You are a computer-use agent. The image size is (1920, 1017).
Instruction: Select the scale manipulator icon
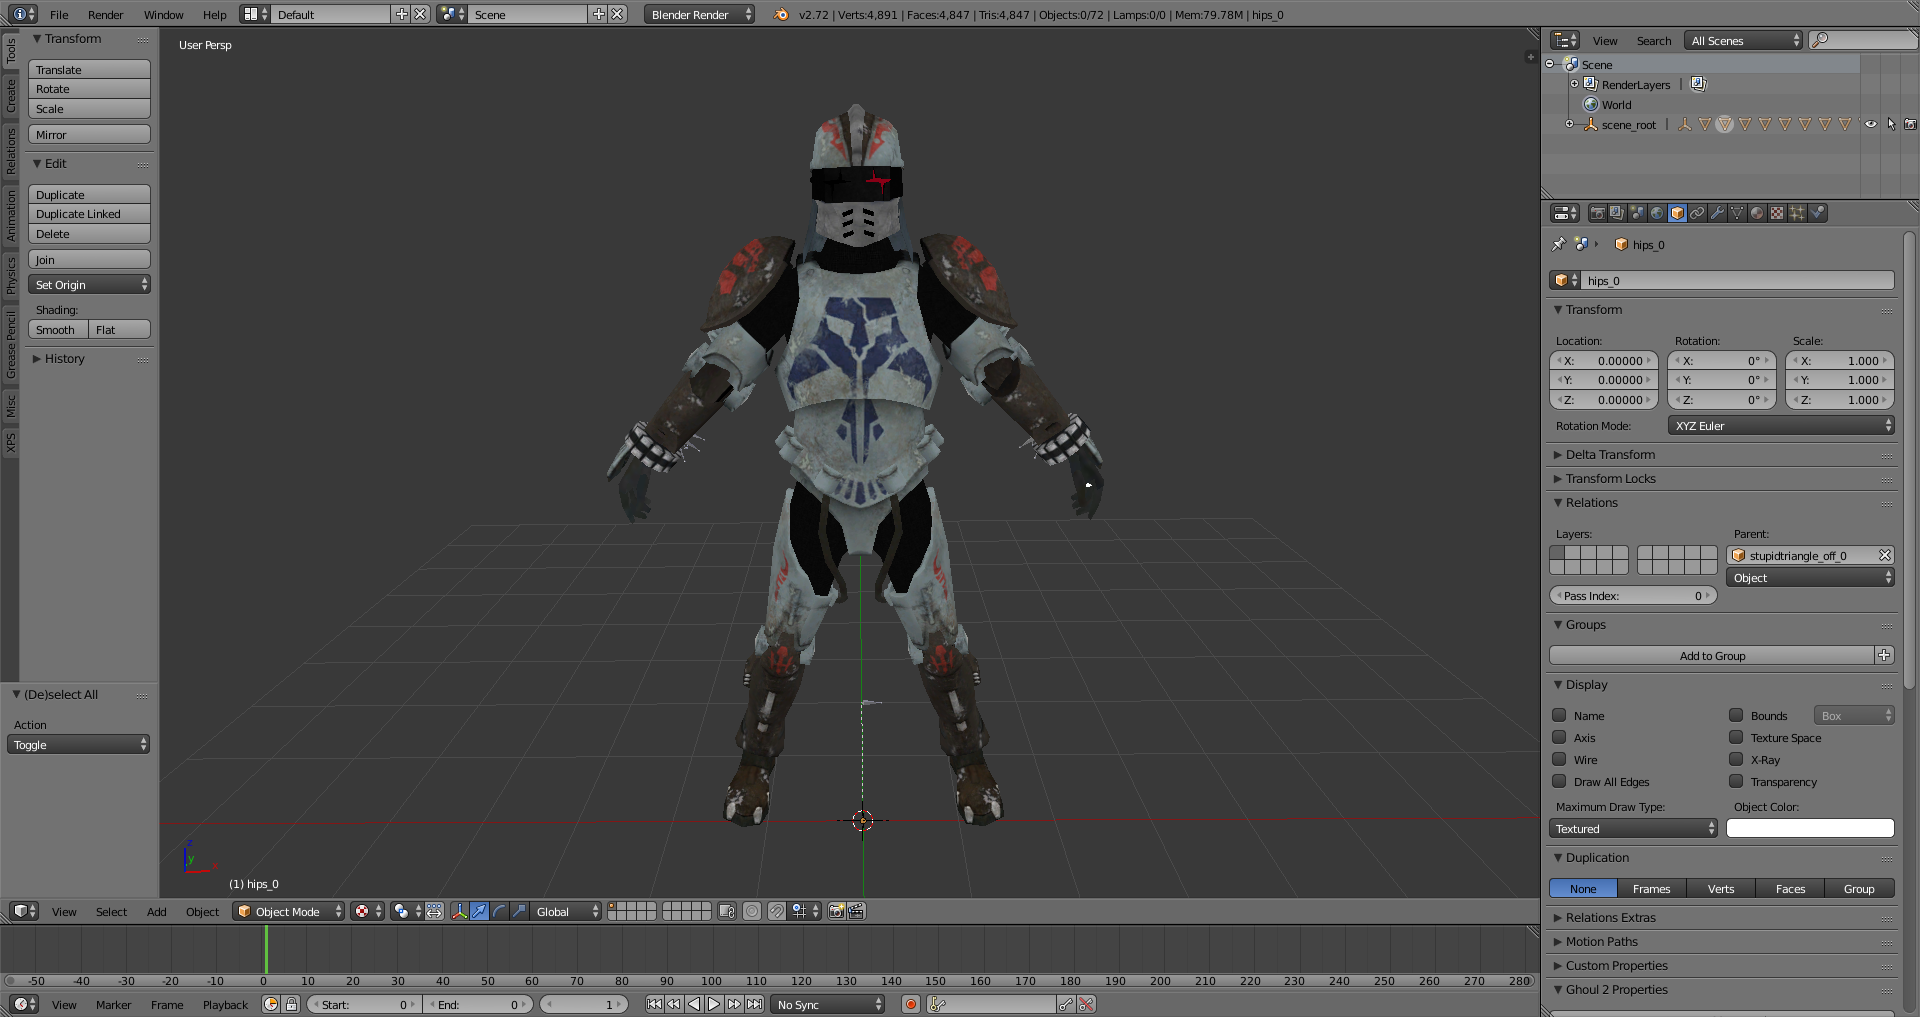tap(519, 911)
